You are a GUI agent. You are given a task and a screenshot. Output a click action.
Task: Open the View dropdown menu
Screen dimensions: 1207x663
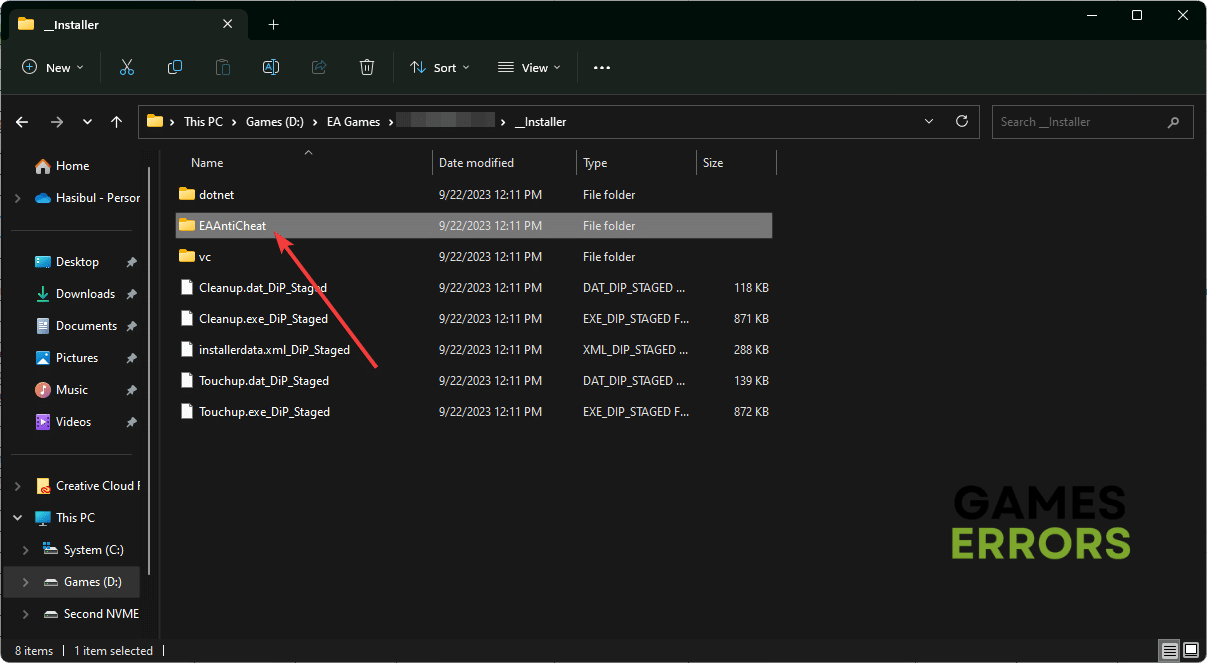click(x=529, y=67)
